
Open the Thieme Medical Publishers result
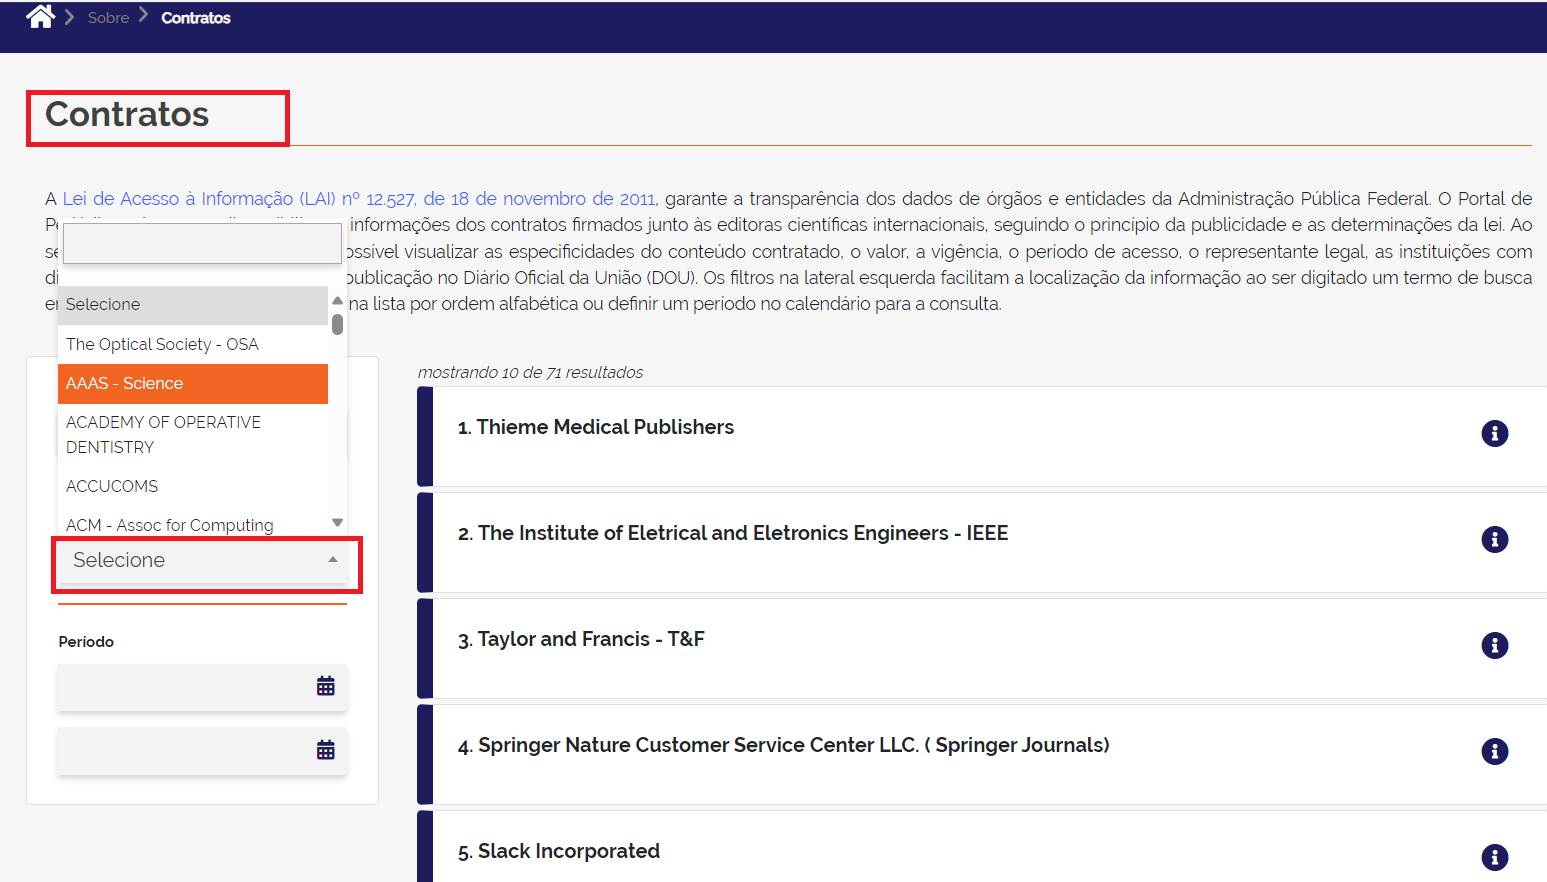[596, 427]
